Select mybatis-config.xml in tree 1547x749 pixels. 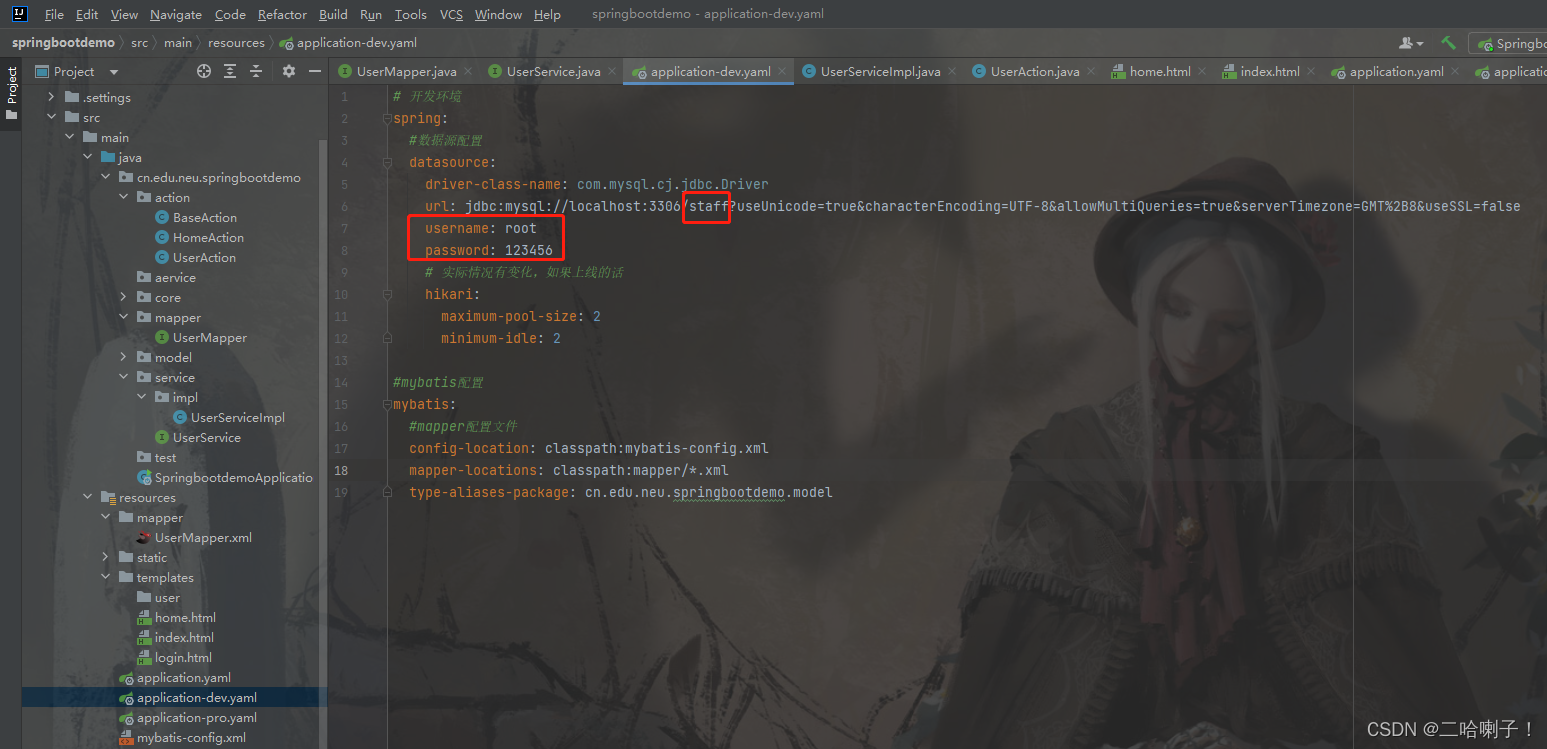coord(191,737)
